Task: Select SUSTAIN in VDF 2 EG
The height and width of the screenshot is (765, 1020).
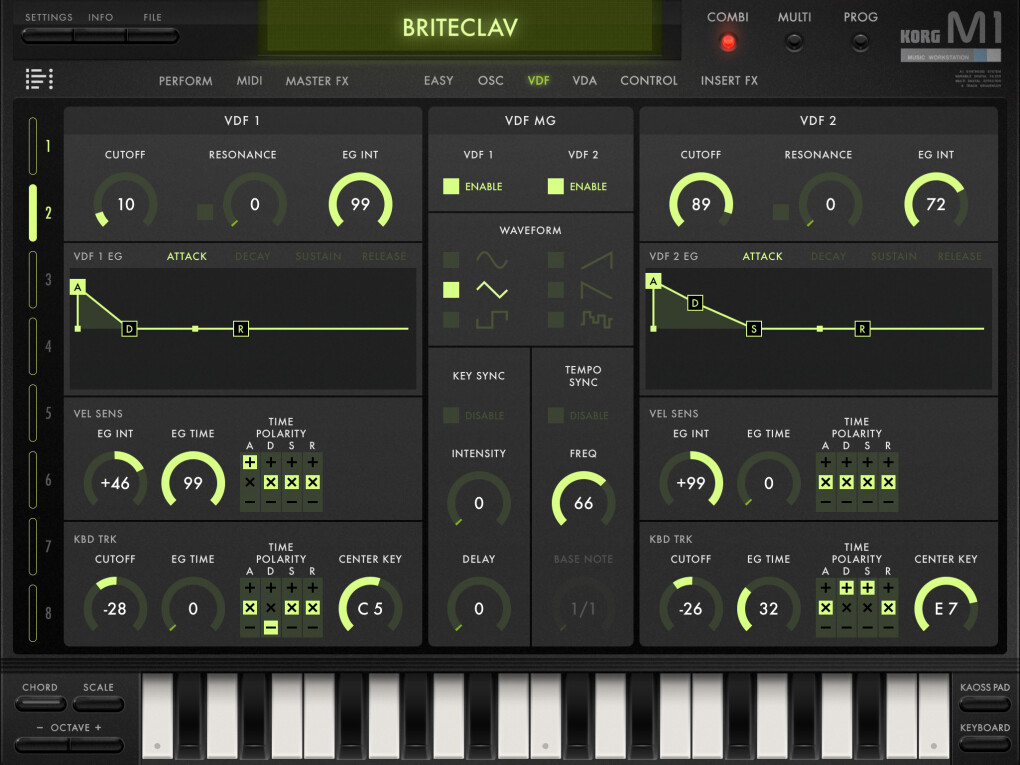Action: pyautogui.click(x=894, y=256)
